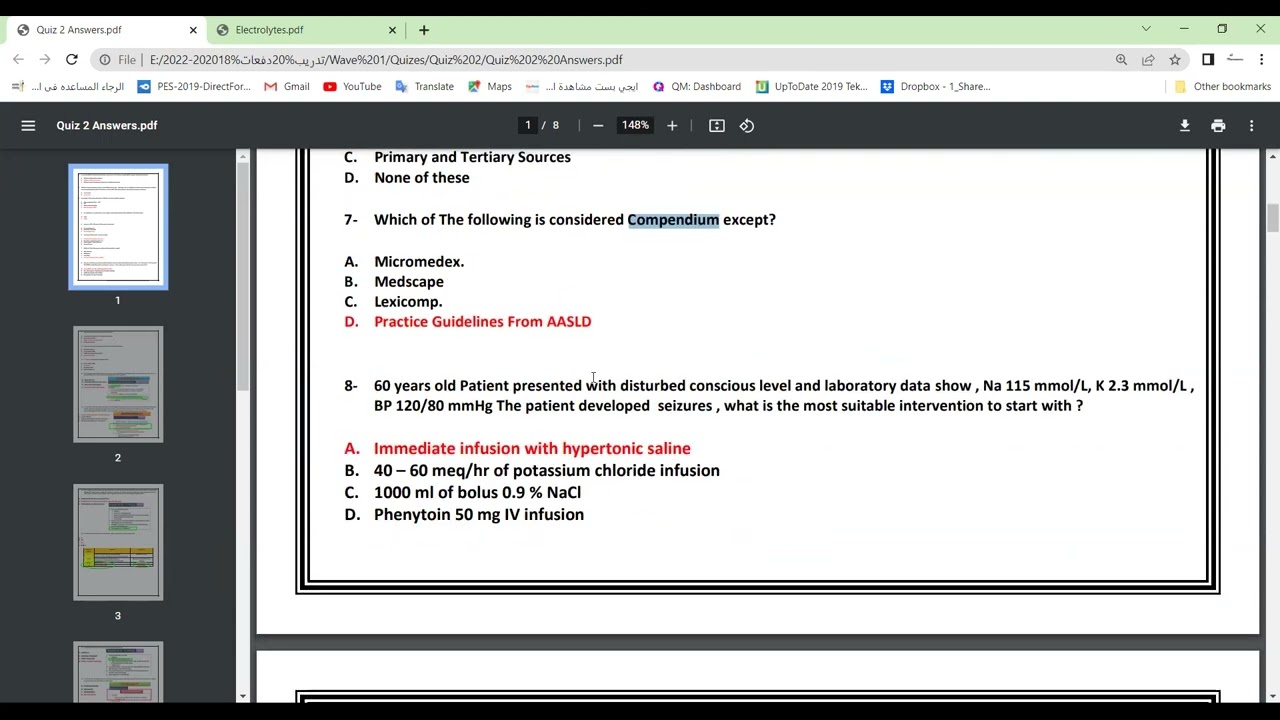This screenshot has height=720, width=1280.
Task: Select page 3 thumbnail
Action: click(x=118, y=543)
